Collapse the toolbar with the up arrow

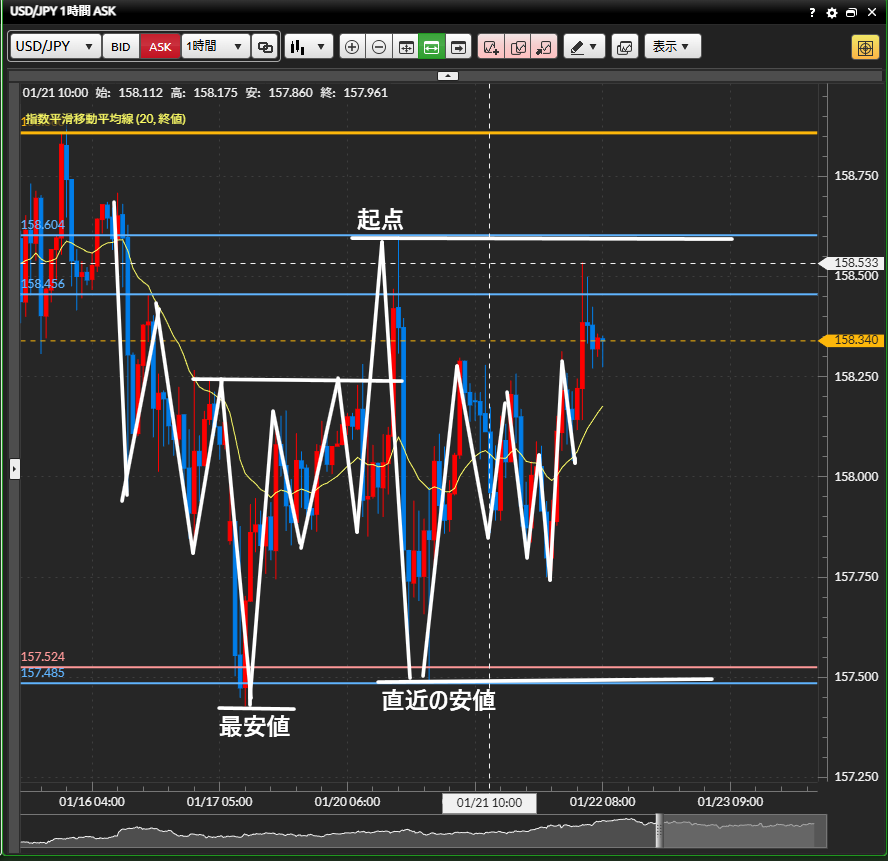coord(449,75)
